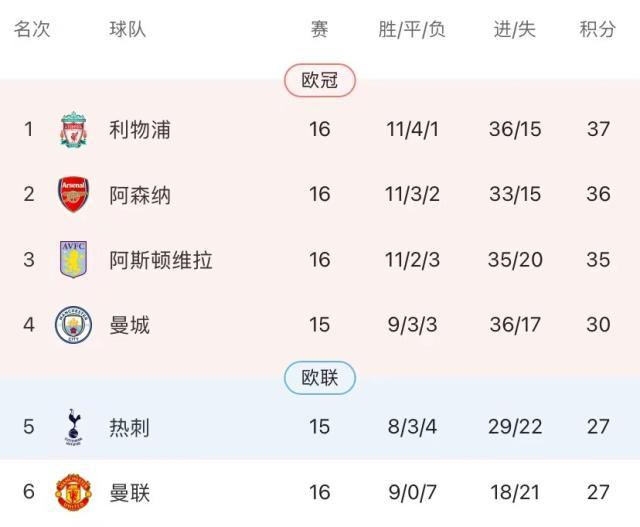Open team name 阿森纳
The width and height of the screenshot is (640, 527).
140,194
